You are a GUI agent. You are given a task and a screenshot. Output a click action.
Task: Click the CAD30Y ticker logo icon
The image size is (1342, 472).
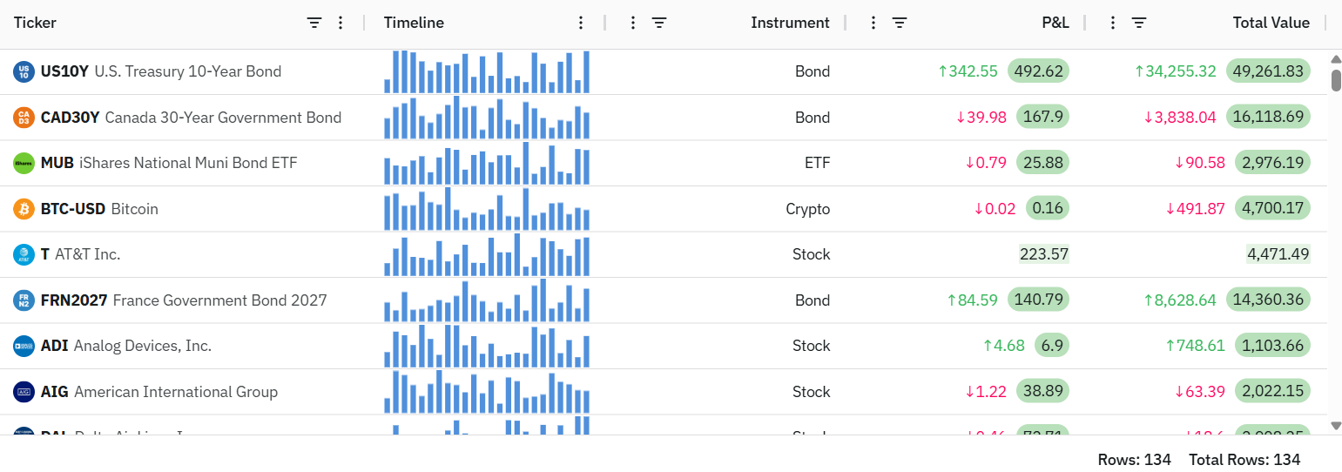tap(24, 118)
